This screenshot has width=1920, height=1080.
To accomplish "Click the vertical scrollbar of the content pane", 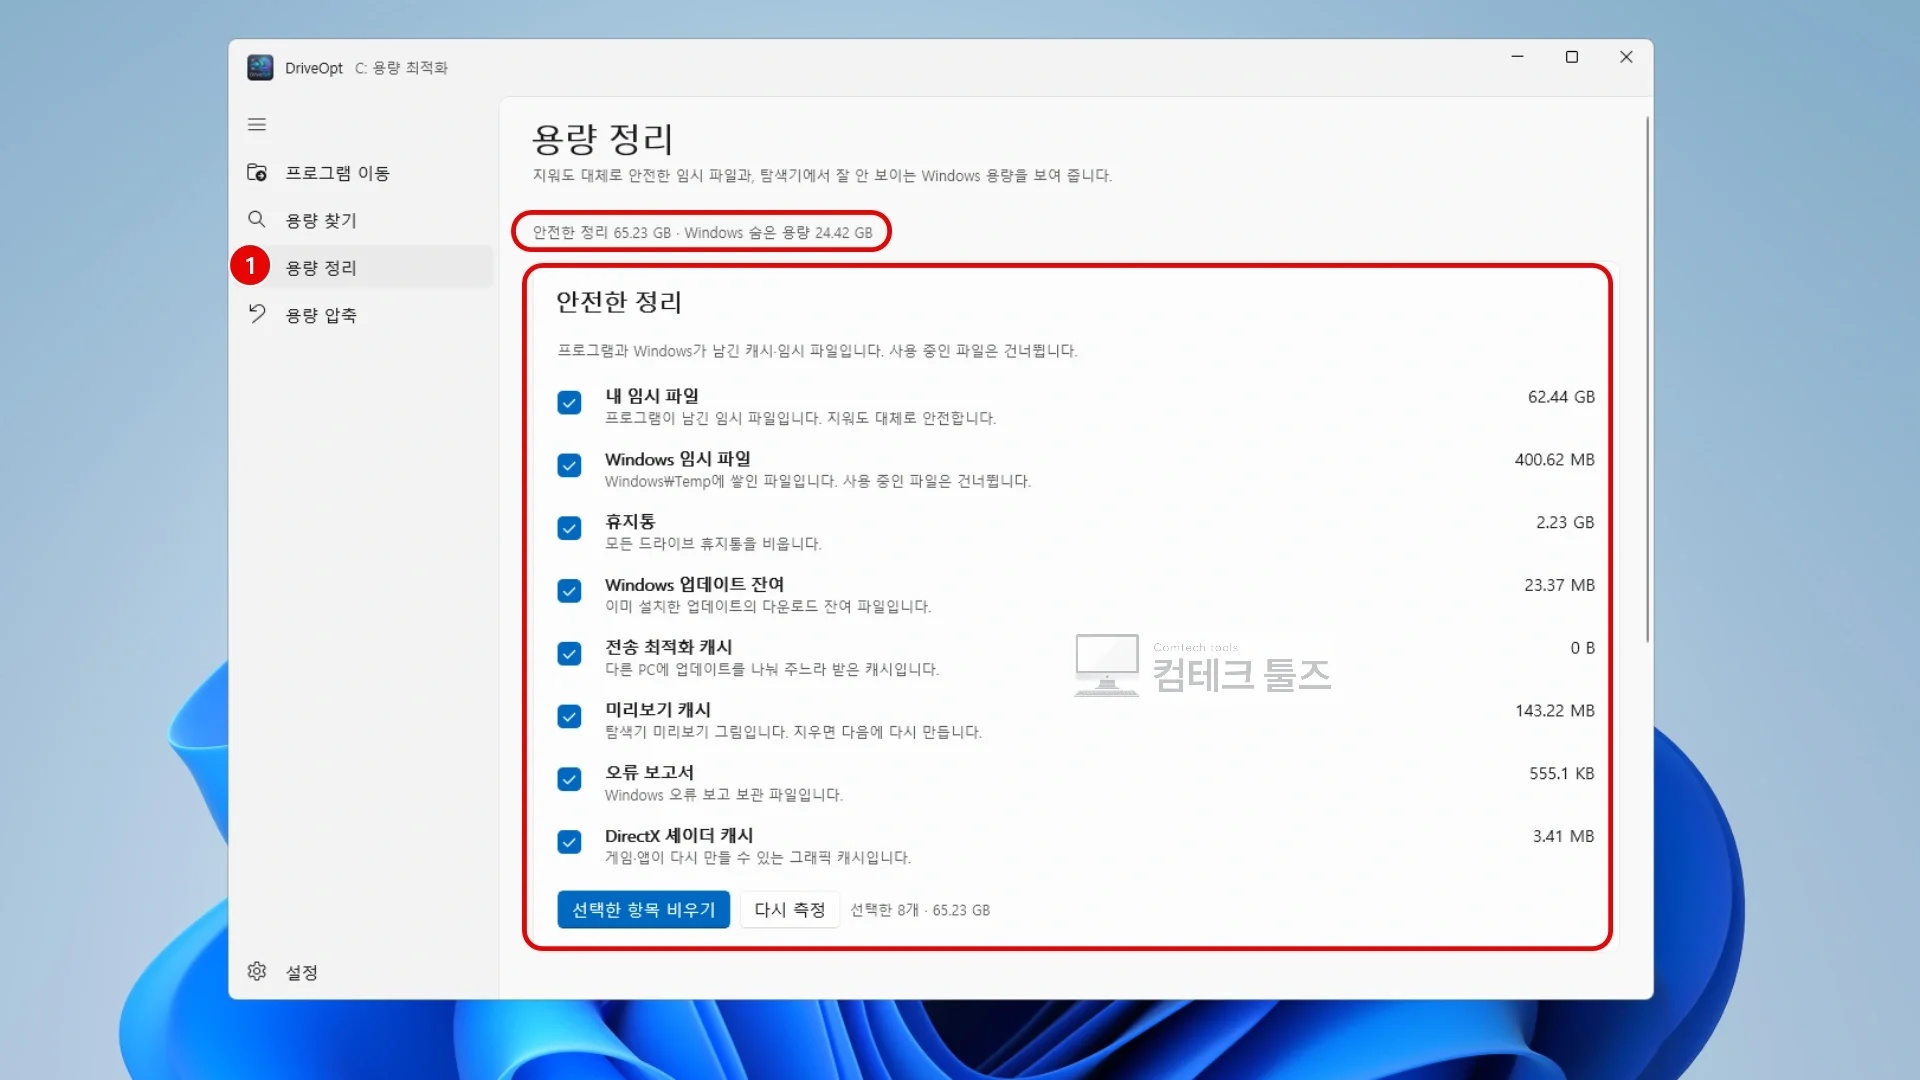I will click(1647, 380).
